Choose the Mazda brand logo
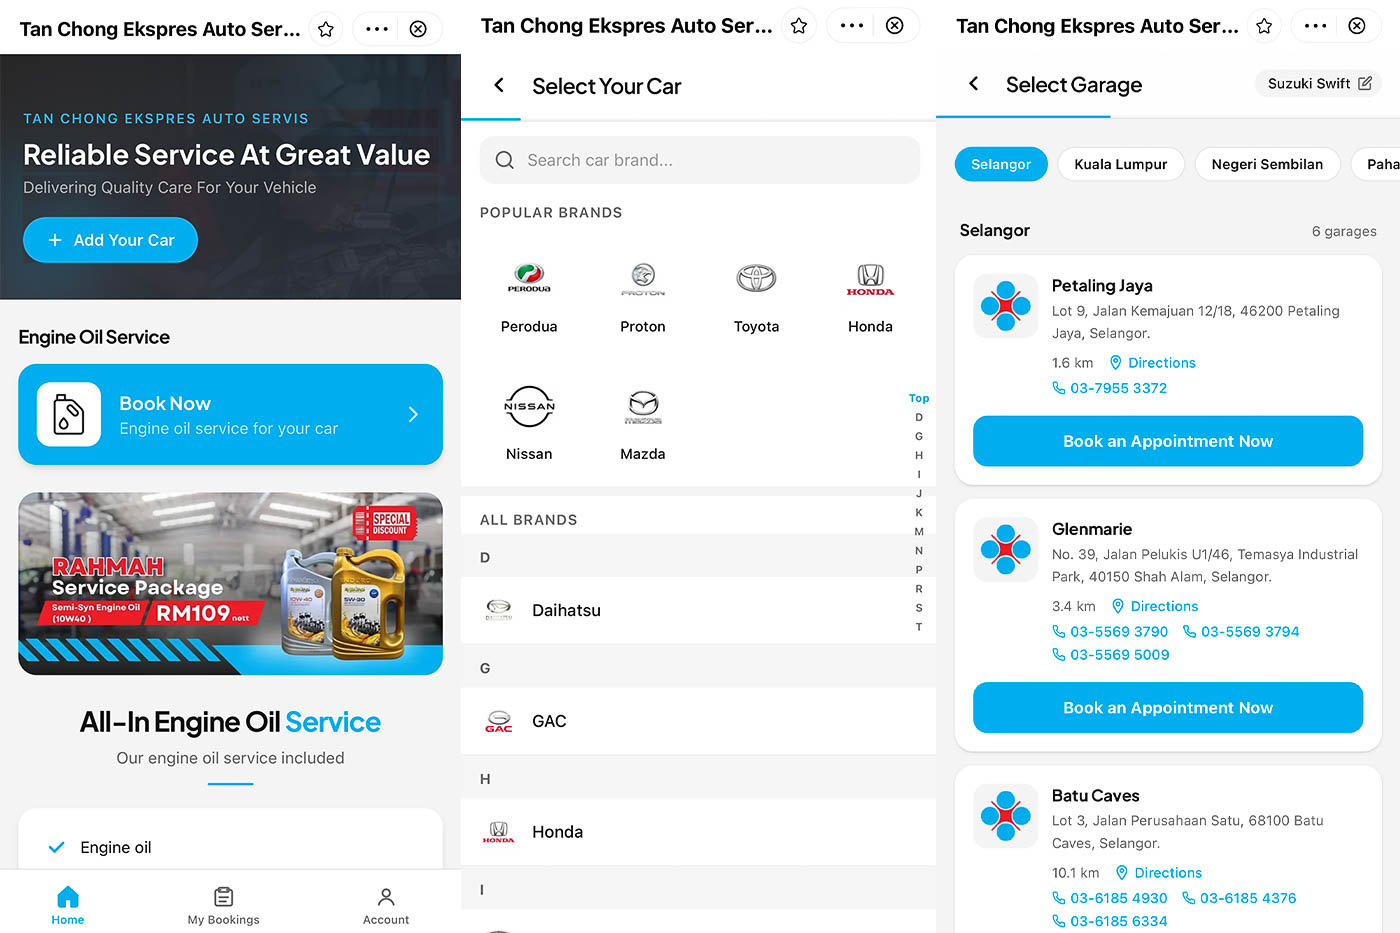The image size is (1400, 933). (x=642, y=406)
